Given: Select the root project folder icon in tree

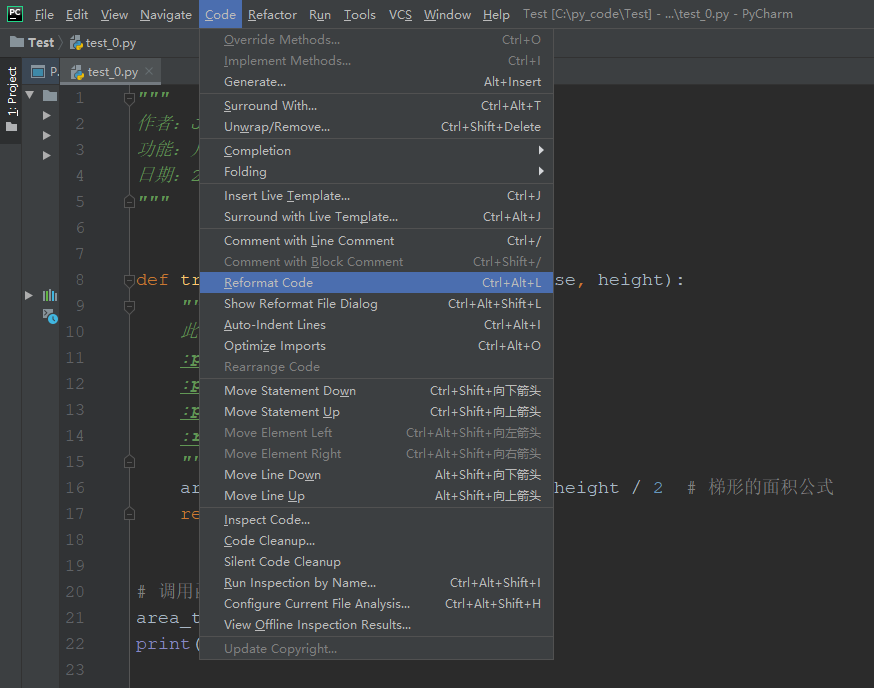Looking at the screenshot, I should click(50, 95).
